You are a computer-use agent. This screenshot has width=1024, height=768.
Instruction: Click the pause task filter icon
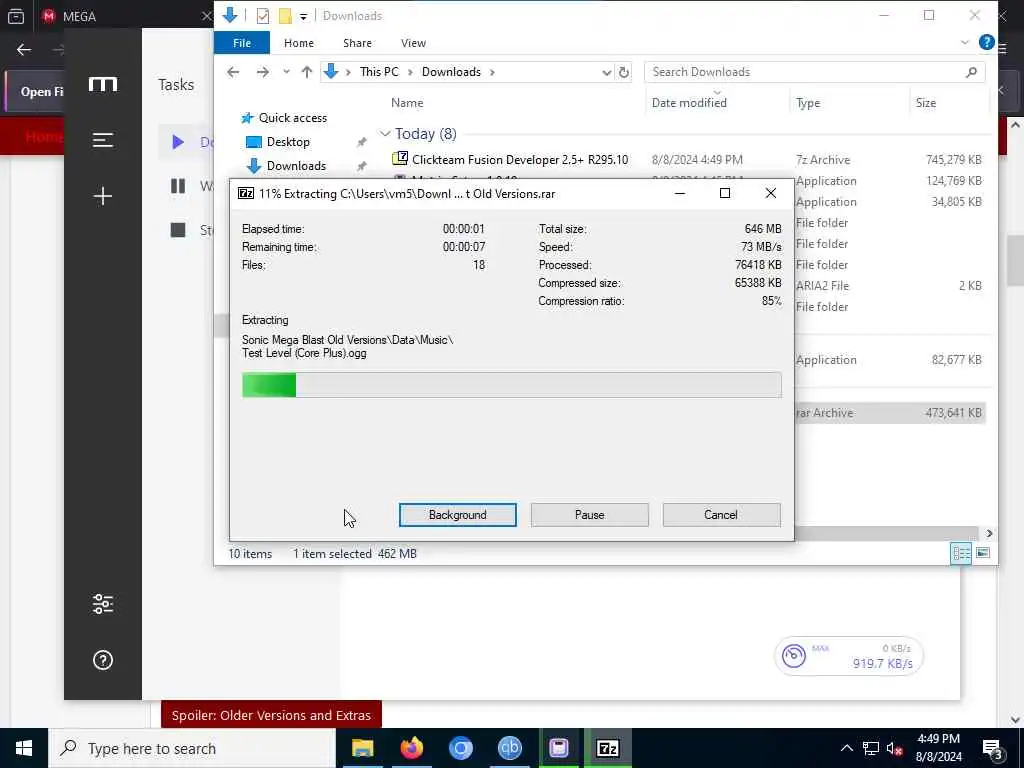(178, 186)
